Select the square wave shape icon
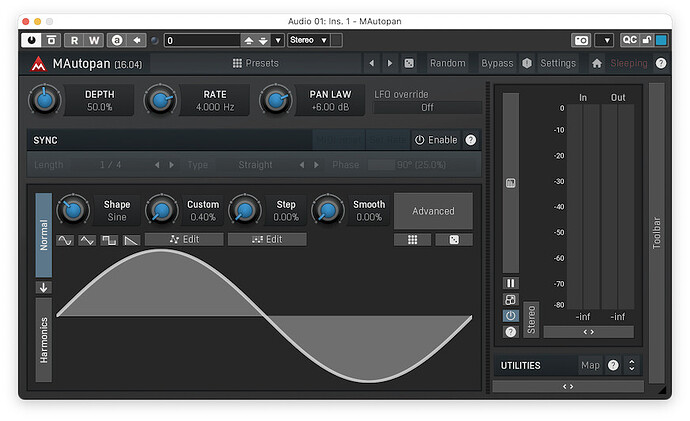 point(109,240)
